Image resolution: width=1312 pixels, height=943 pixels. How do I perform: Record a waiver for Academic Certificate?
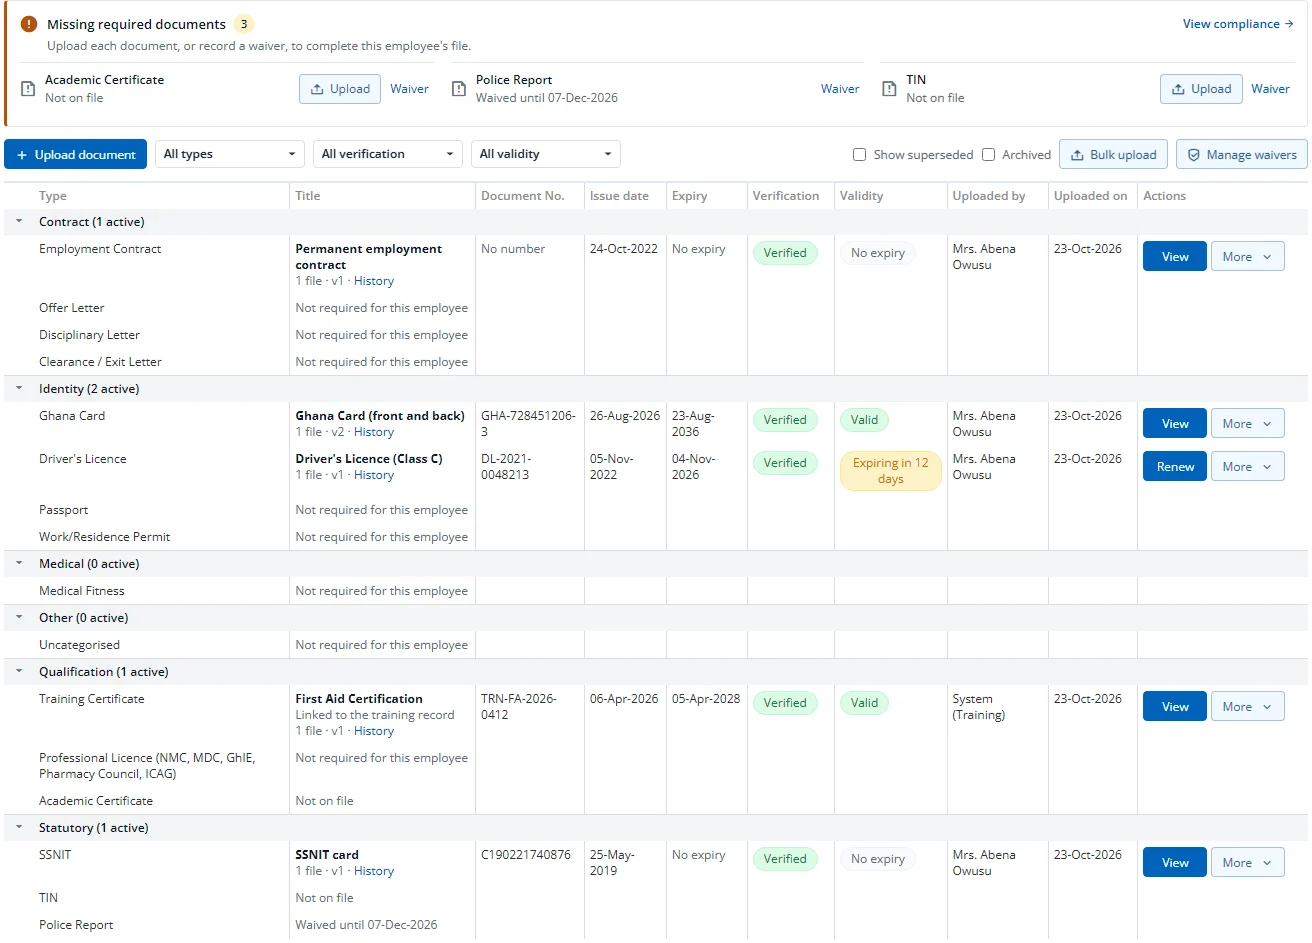point(409,89)
